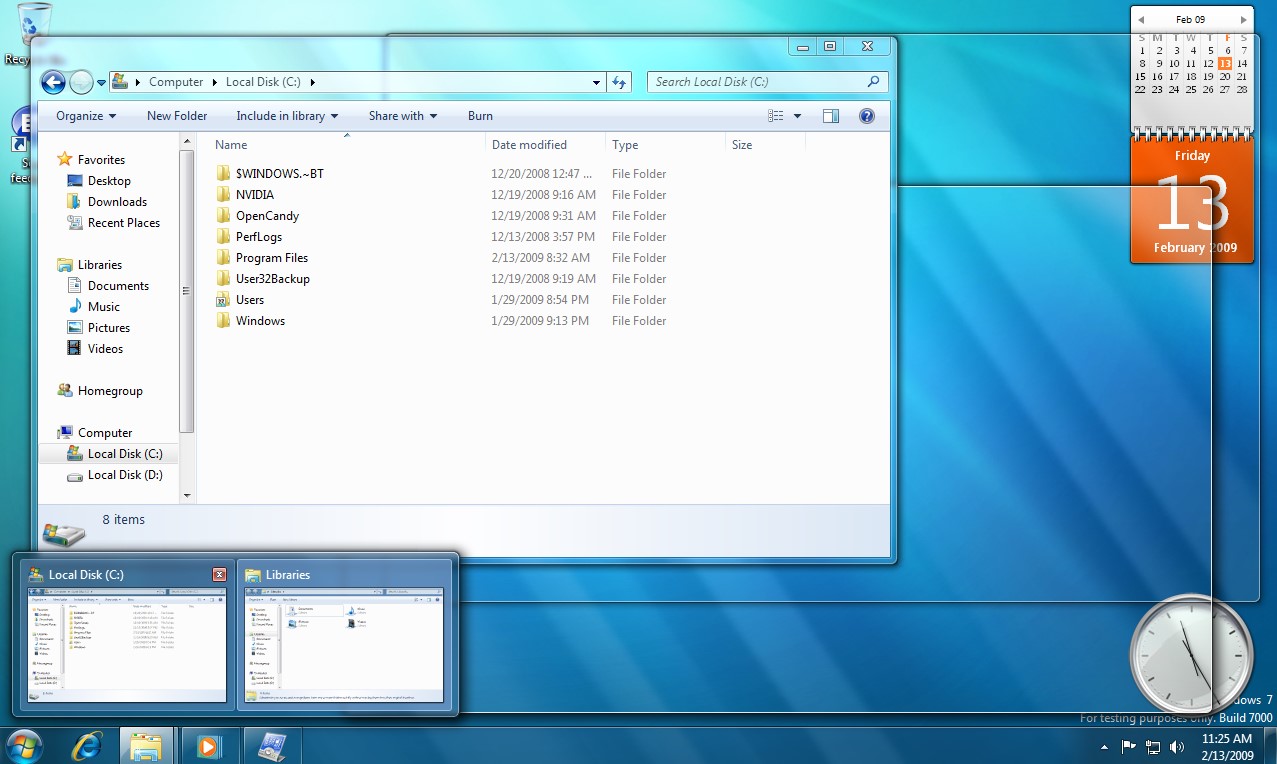Click the Burn button
The height and width of the screenshot is (764, 1277).
(x=480, y=116)
